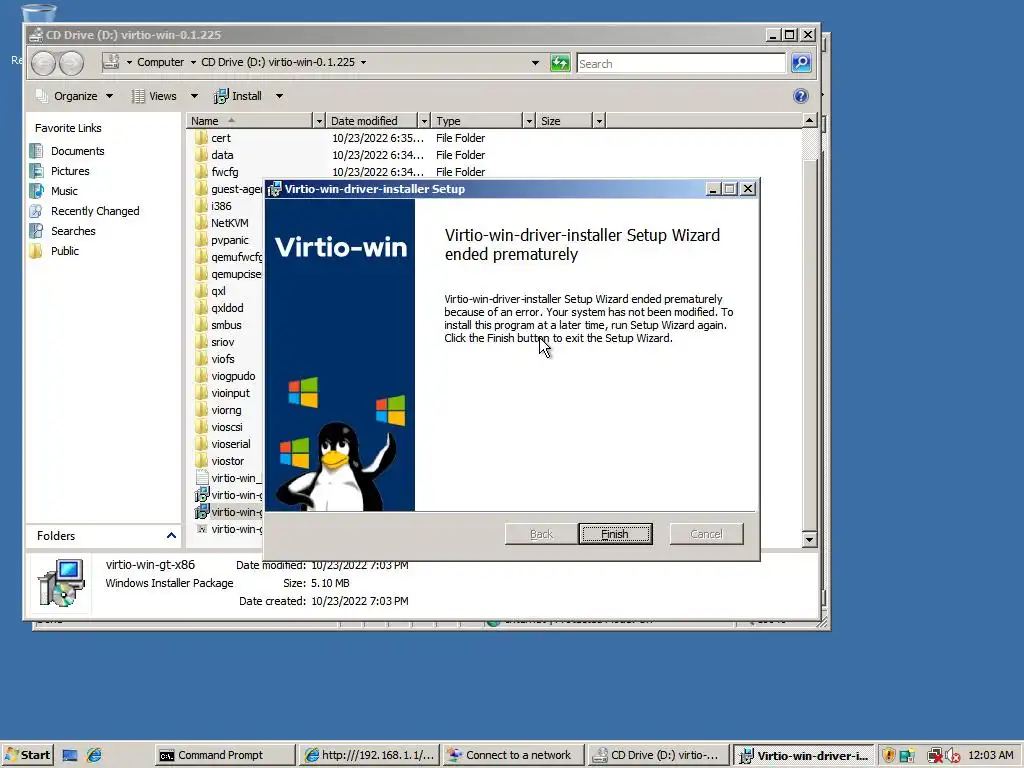Select the fwcfg folder
This screenshot has width=1024, height=768.
225,172
